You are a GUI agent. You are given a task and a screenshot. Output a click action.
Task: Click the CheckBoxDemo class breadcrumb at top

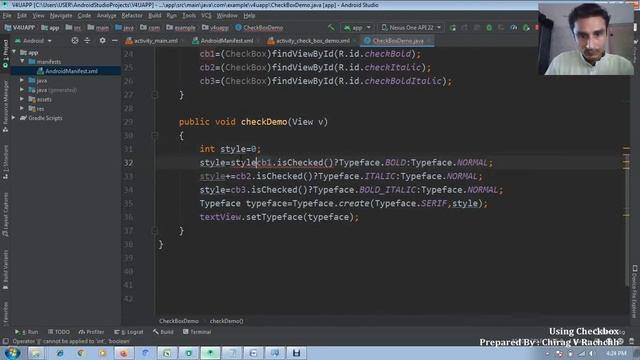click(259, 28)
